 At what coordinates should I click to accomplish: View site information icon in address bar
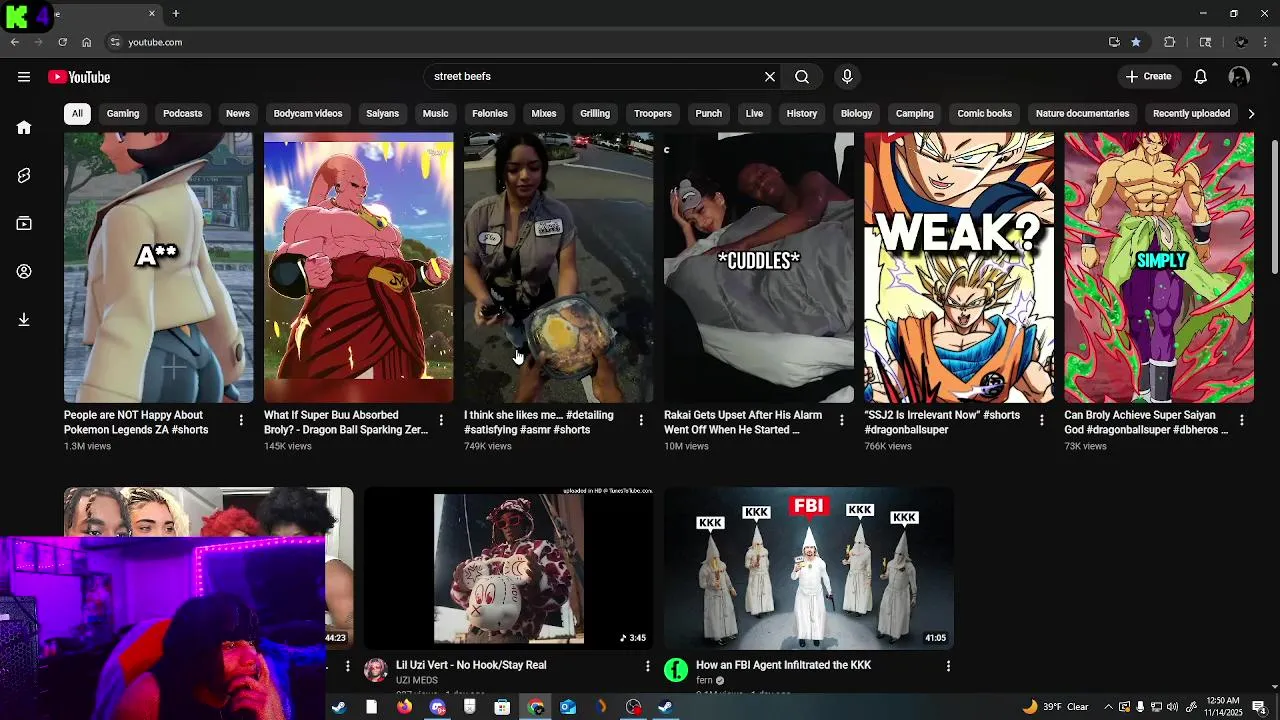pyautogui.click(x=115, y=42)
